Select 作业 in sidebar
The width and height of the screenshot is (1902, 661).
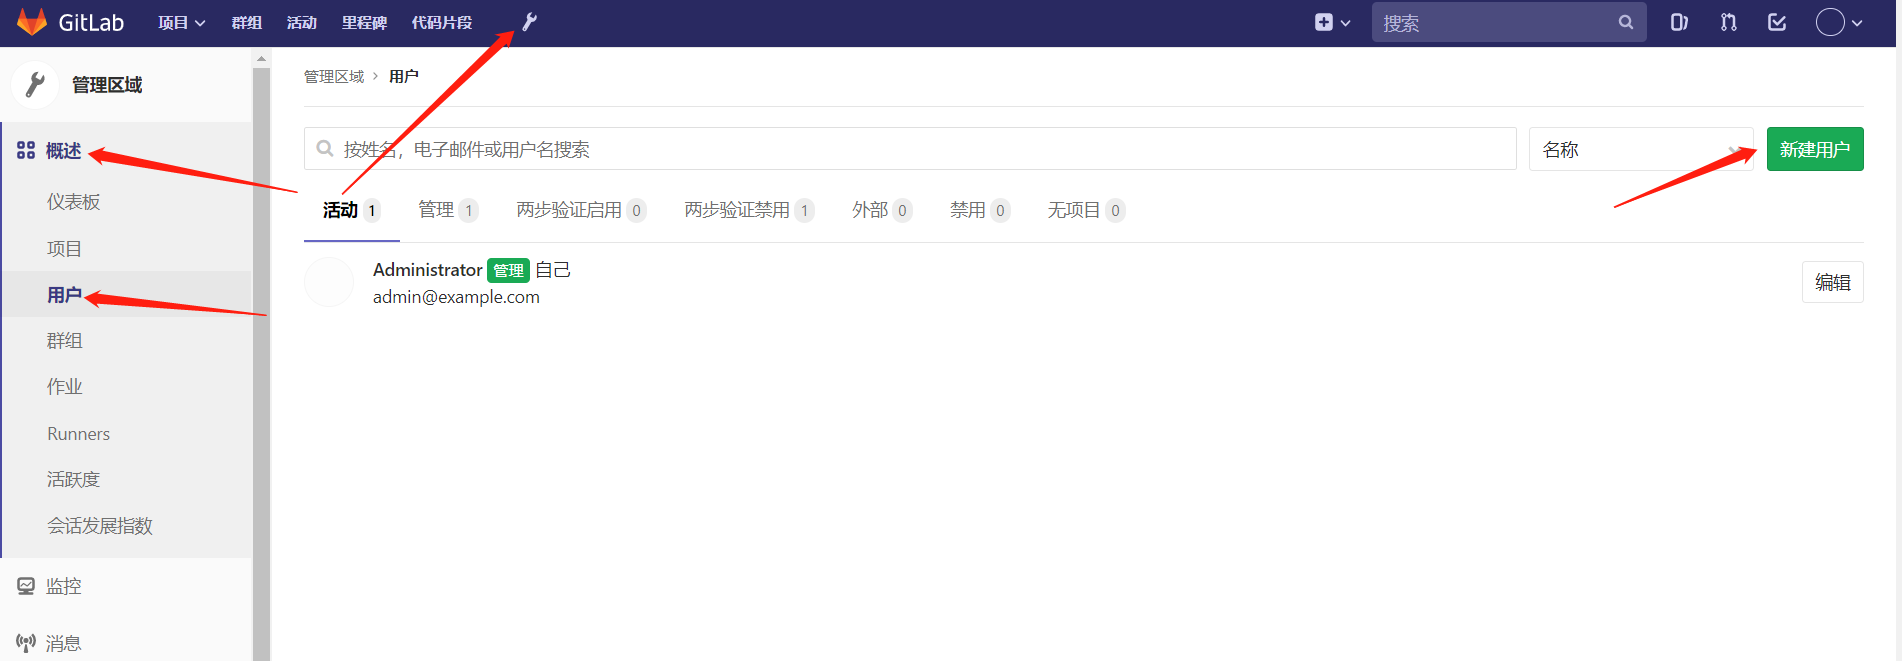click(x=64, y=386)
